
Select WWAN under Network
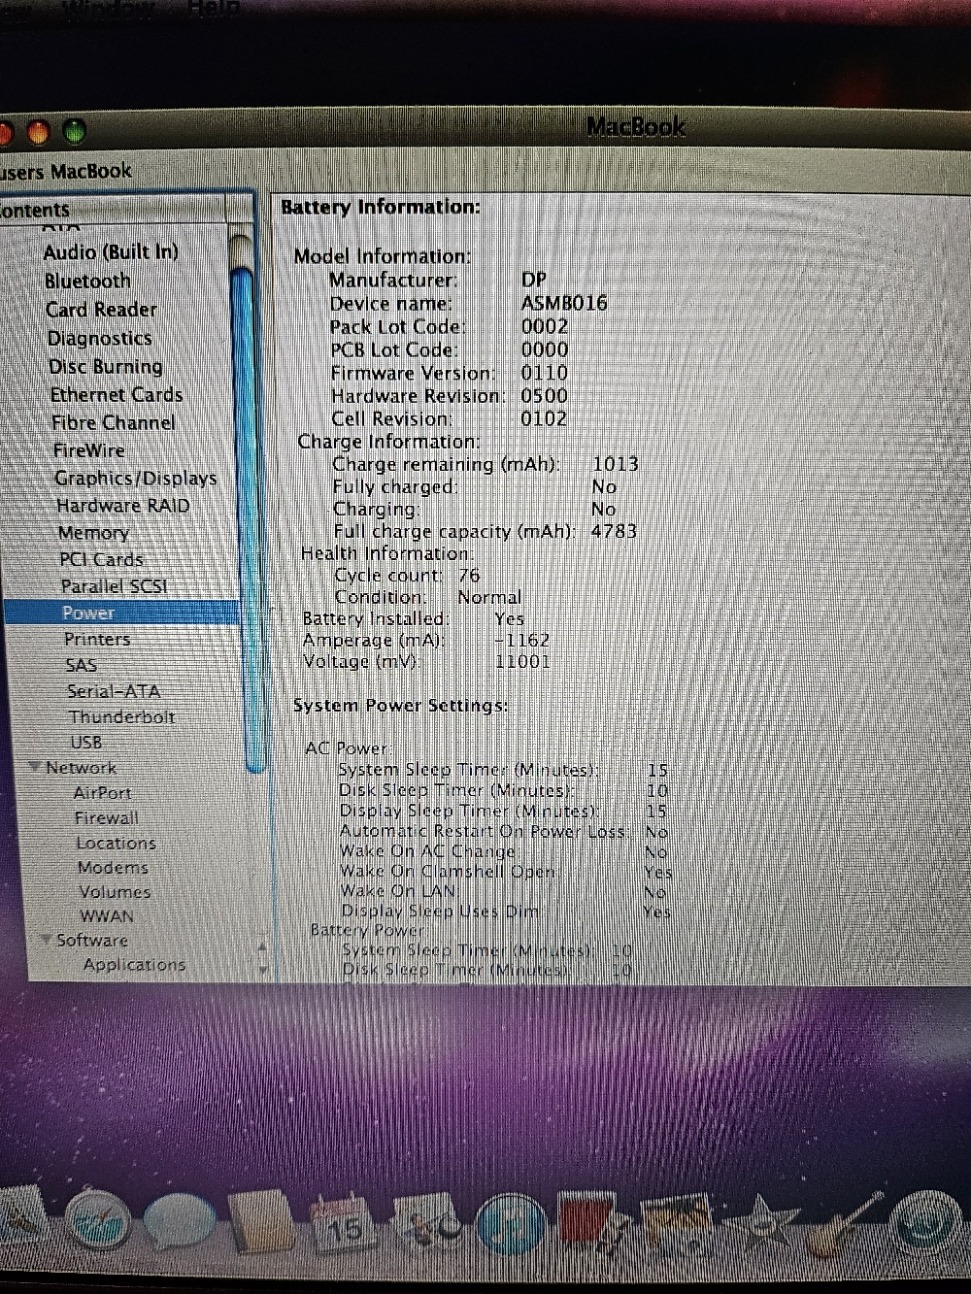[106, 916]
